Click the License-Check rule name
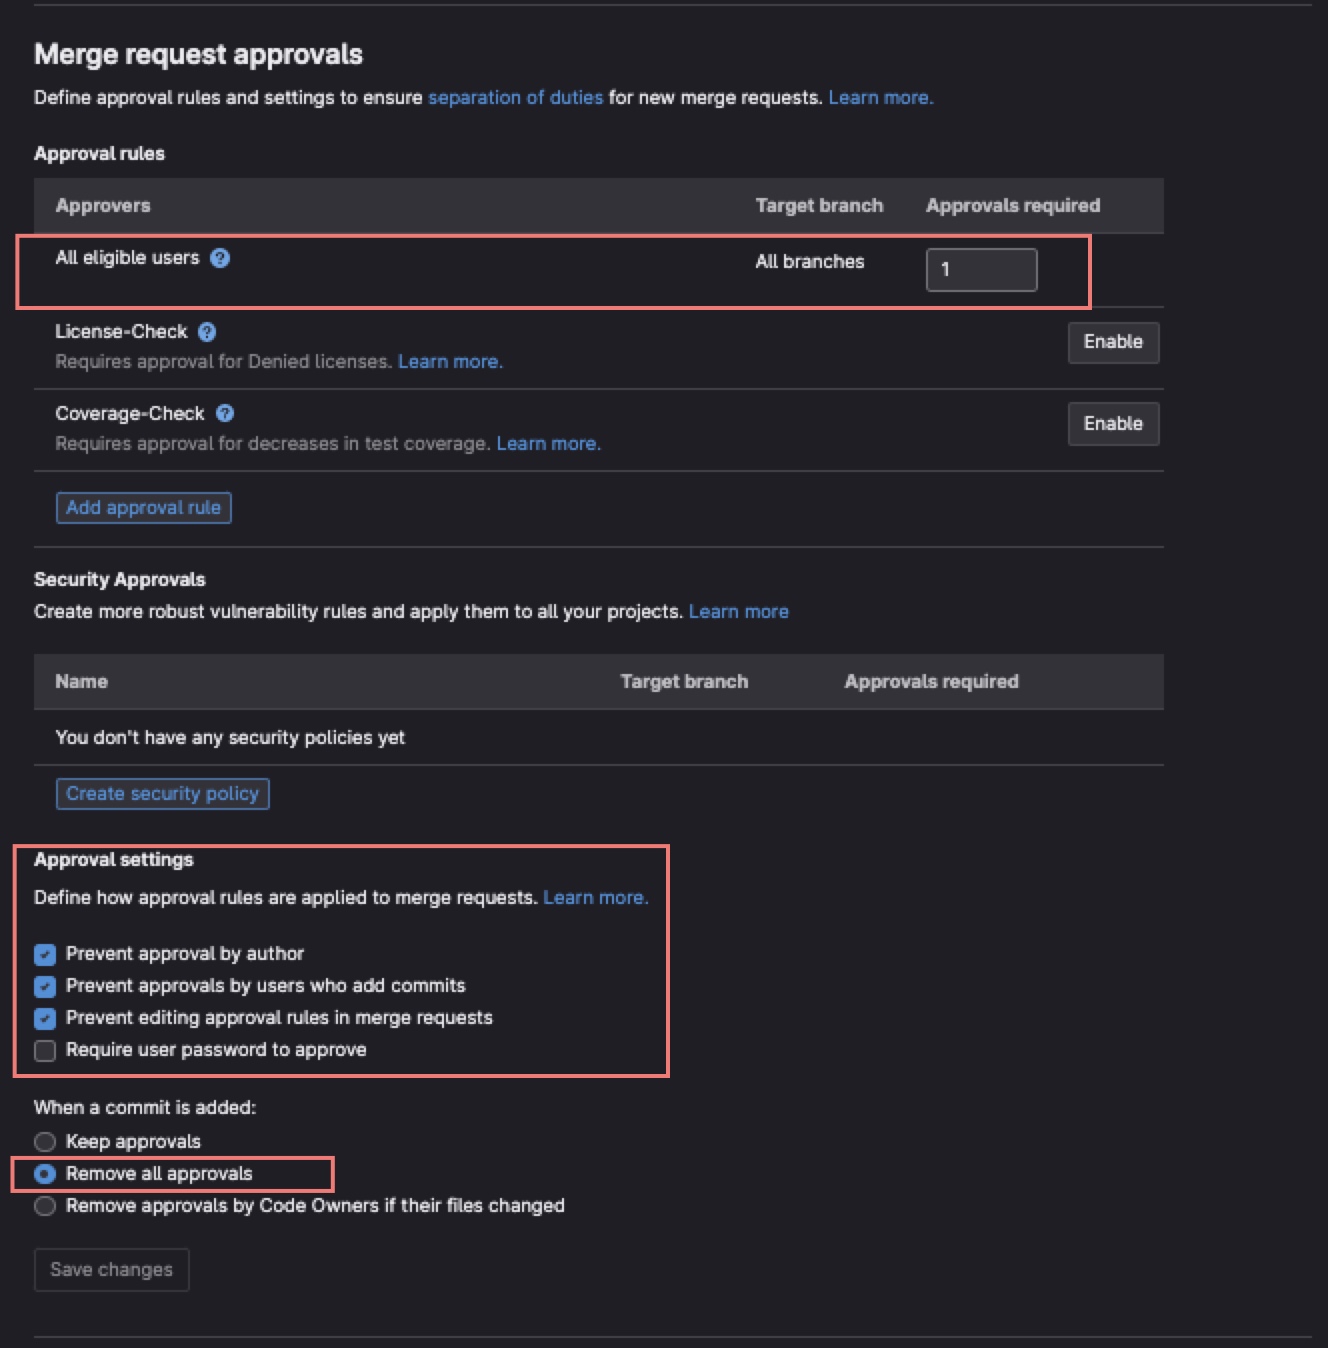Viewport: 1328px width, 1348px height. [121, 332]
